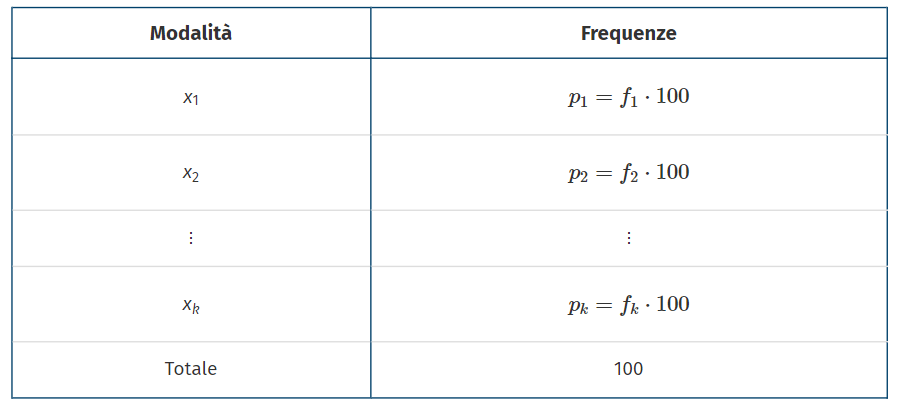Click the equals sign in the p1 formula
The height and width of the screenshot is (407, 897).
[603, 98]
